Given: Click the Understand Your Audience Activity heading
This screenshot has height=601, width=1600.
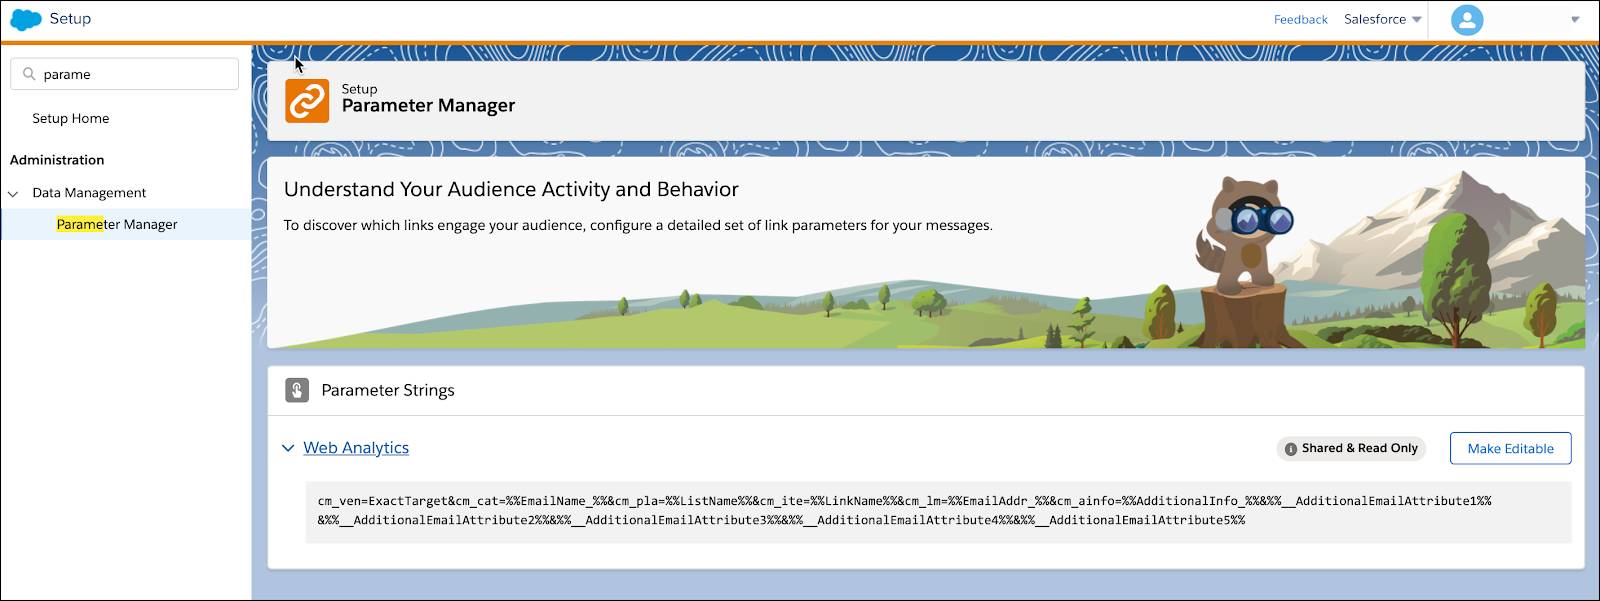Looking at the screenshot, I should pyautogui.click(x=511, y=189).
